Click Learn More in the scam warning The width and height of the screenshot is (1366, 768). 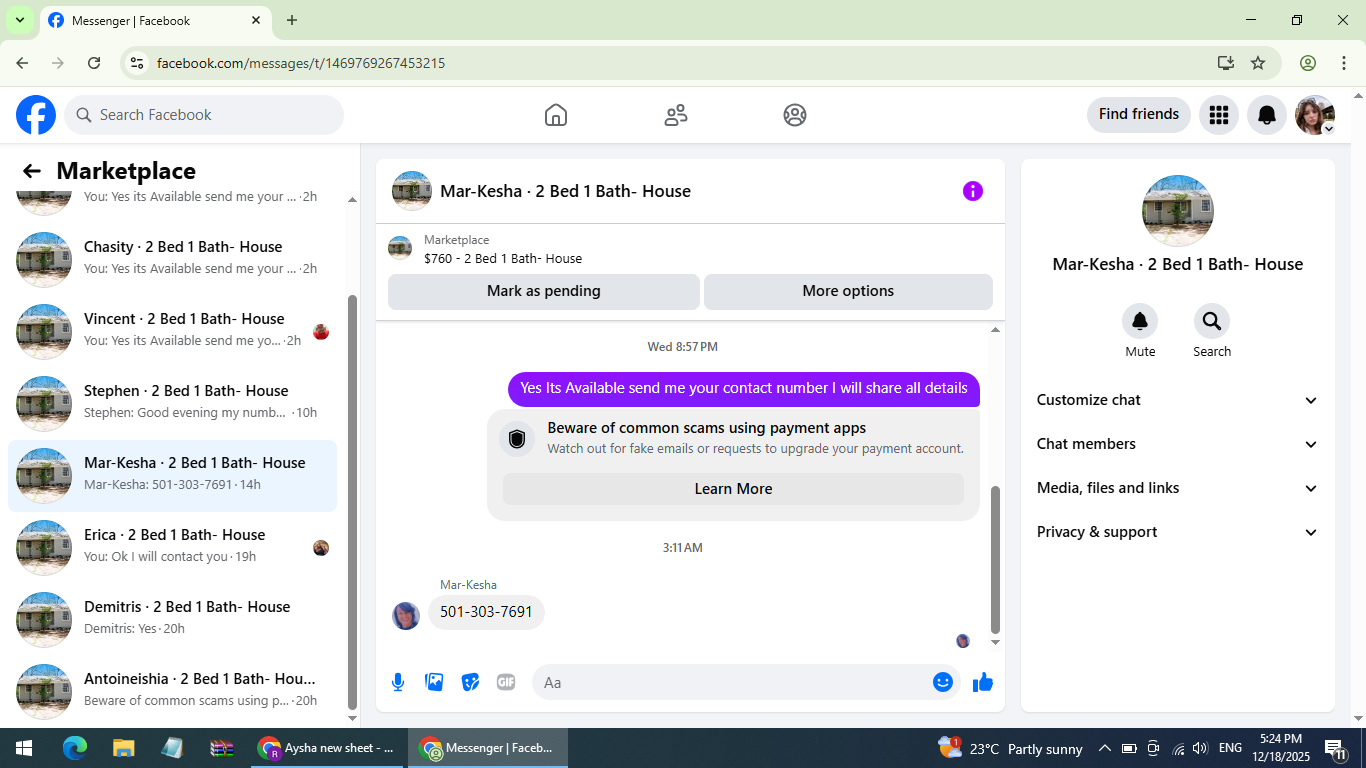733,489
